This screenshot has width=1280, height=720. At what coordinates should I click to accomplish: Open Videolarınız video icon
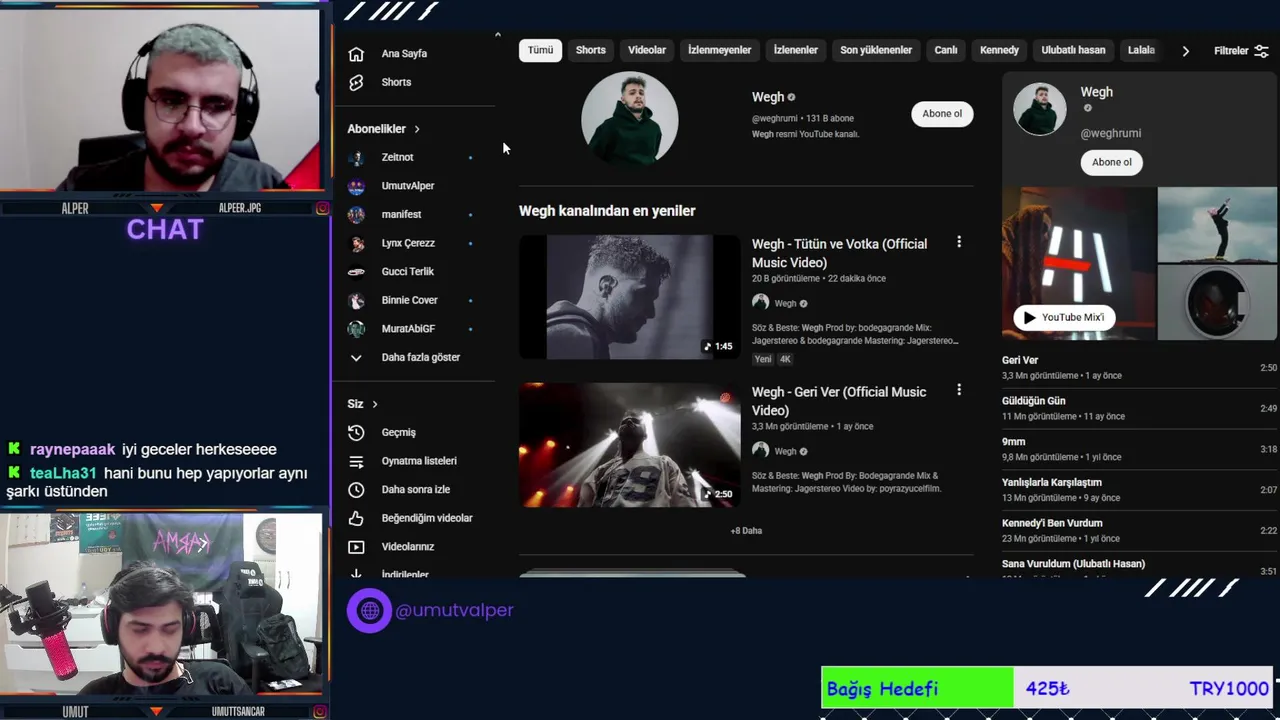click(x=356, y=547)
